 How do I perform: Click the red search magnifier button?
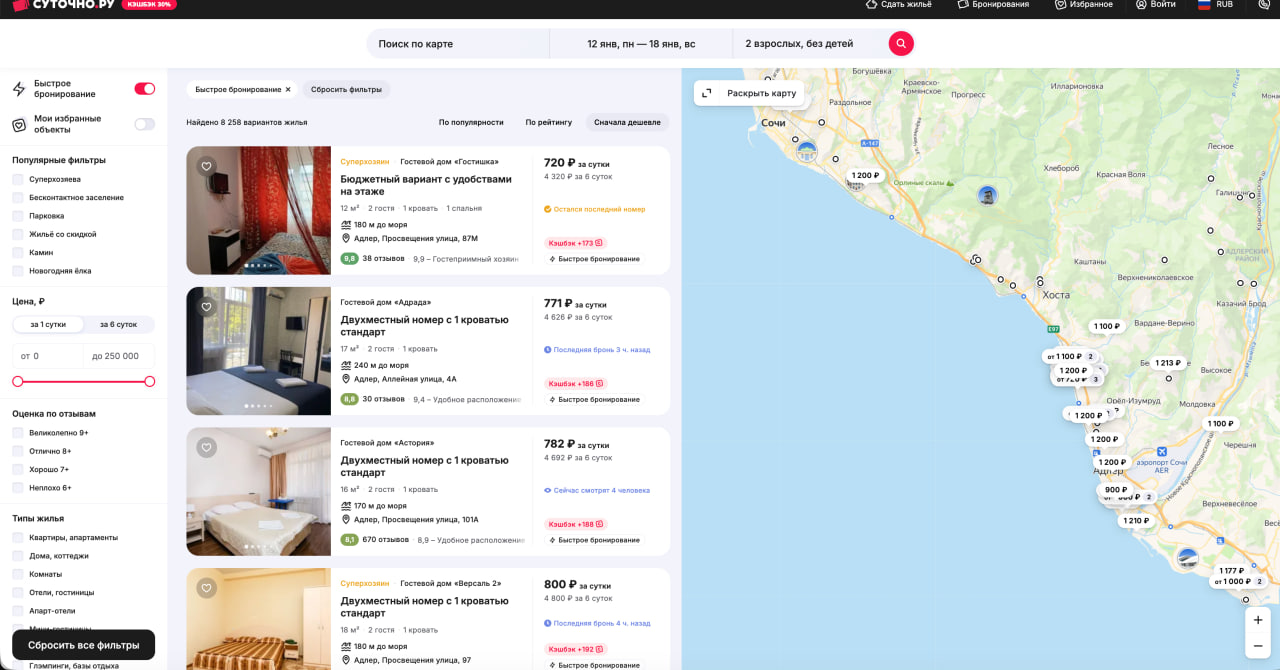click(x=901, y=43)
